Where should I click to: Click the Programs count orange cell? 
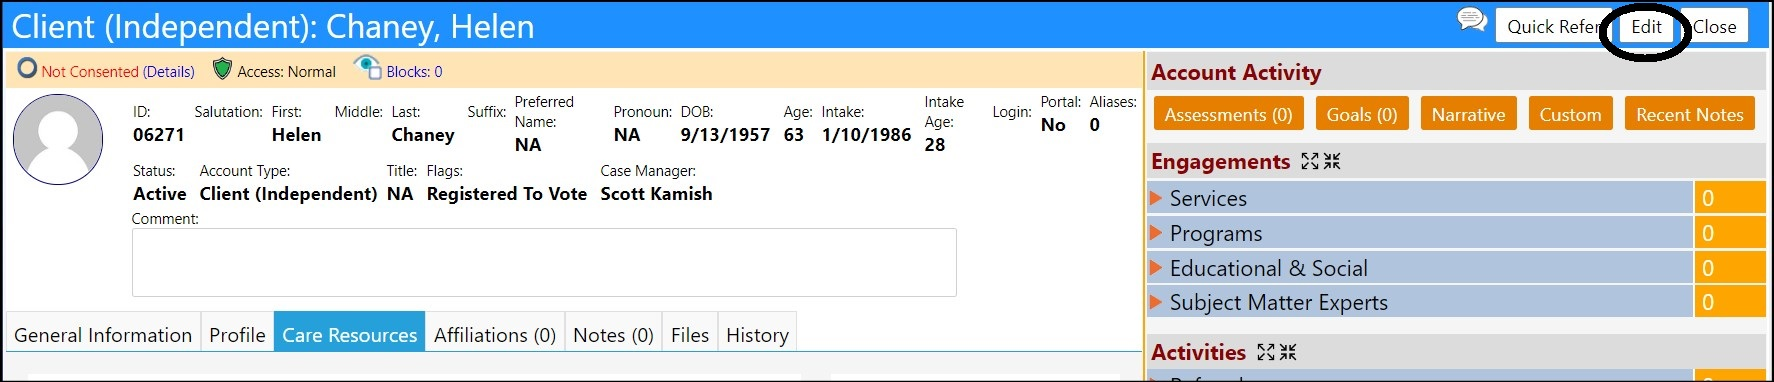(1730, 233)
